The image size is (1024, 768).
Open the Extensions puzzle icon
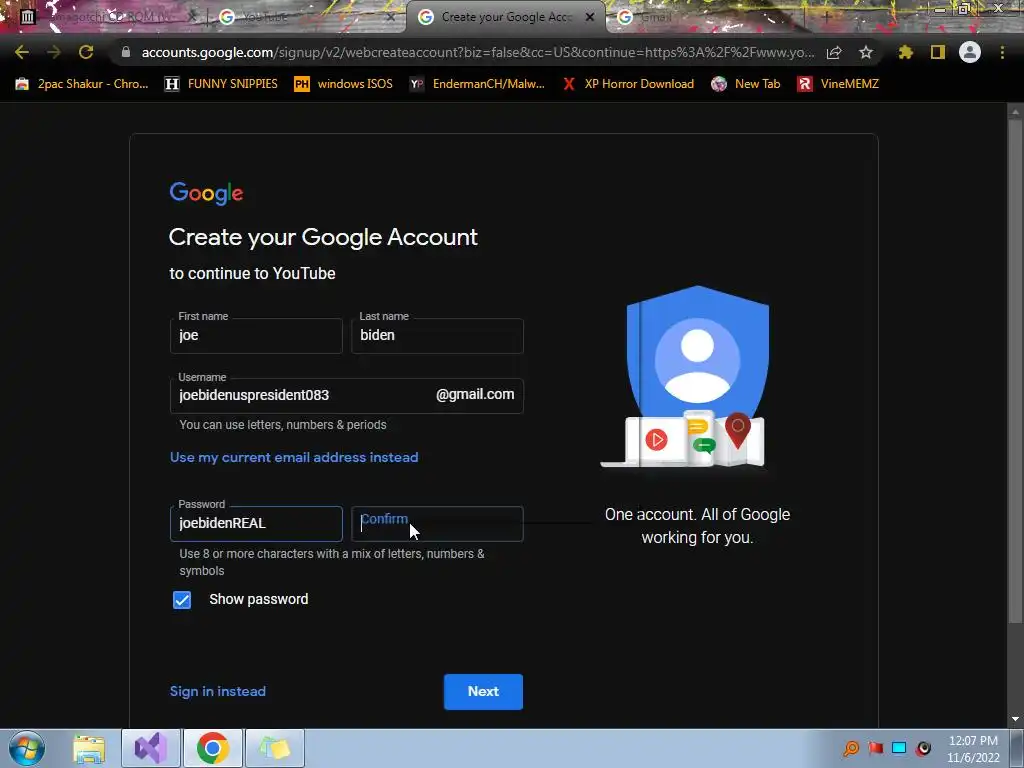click(906, 52)
